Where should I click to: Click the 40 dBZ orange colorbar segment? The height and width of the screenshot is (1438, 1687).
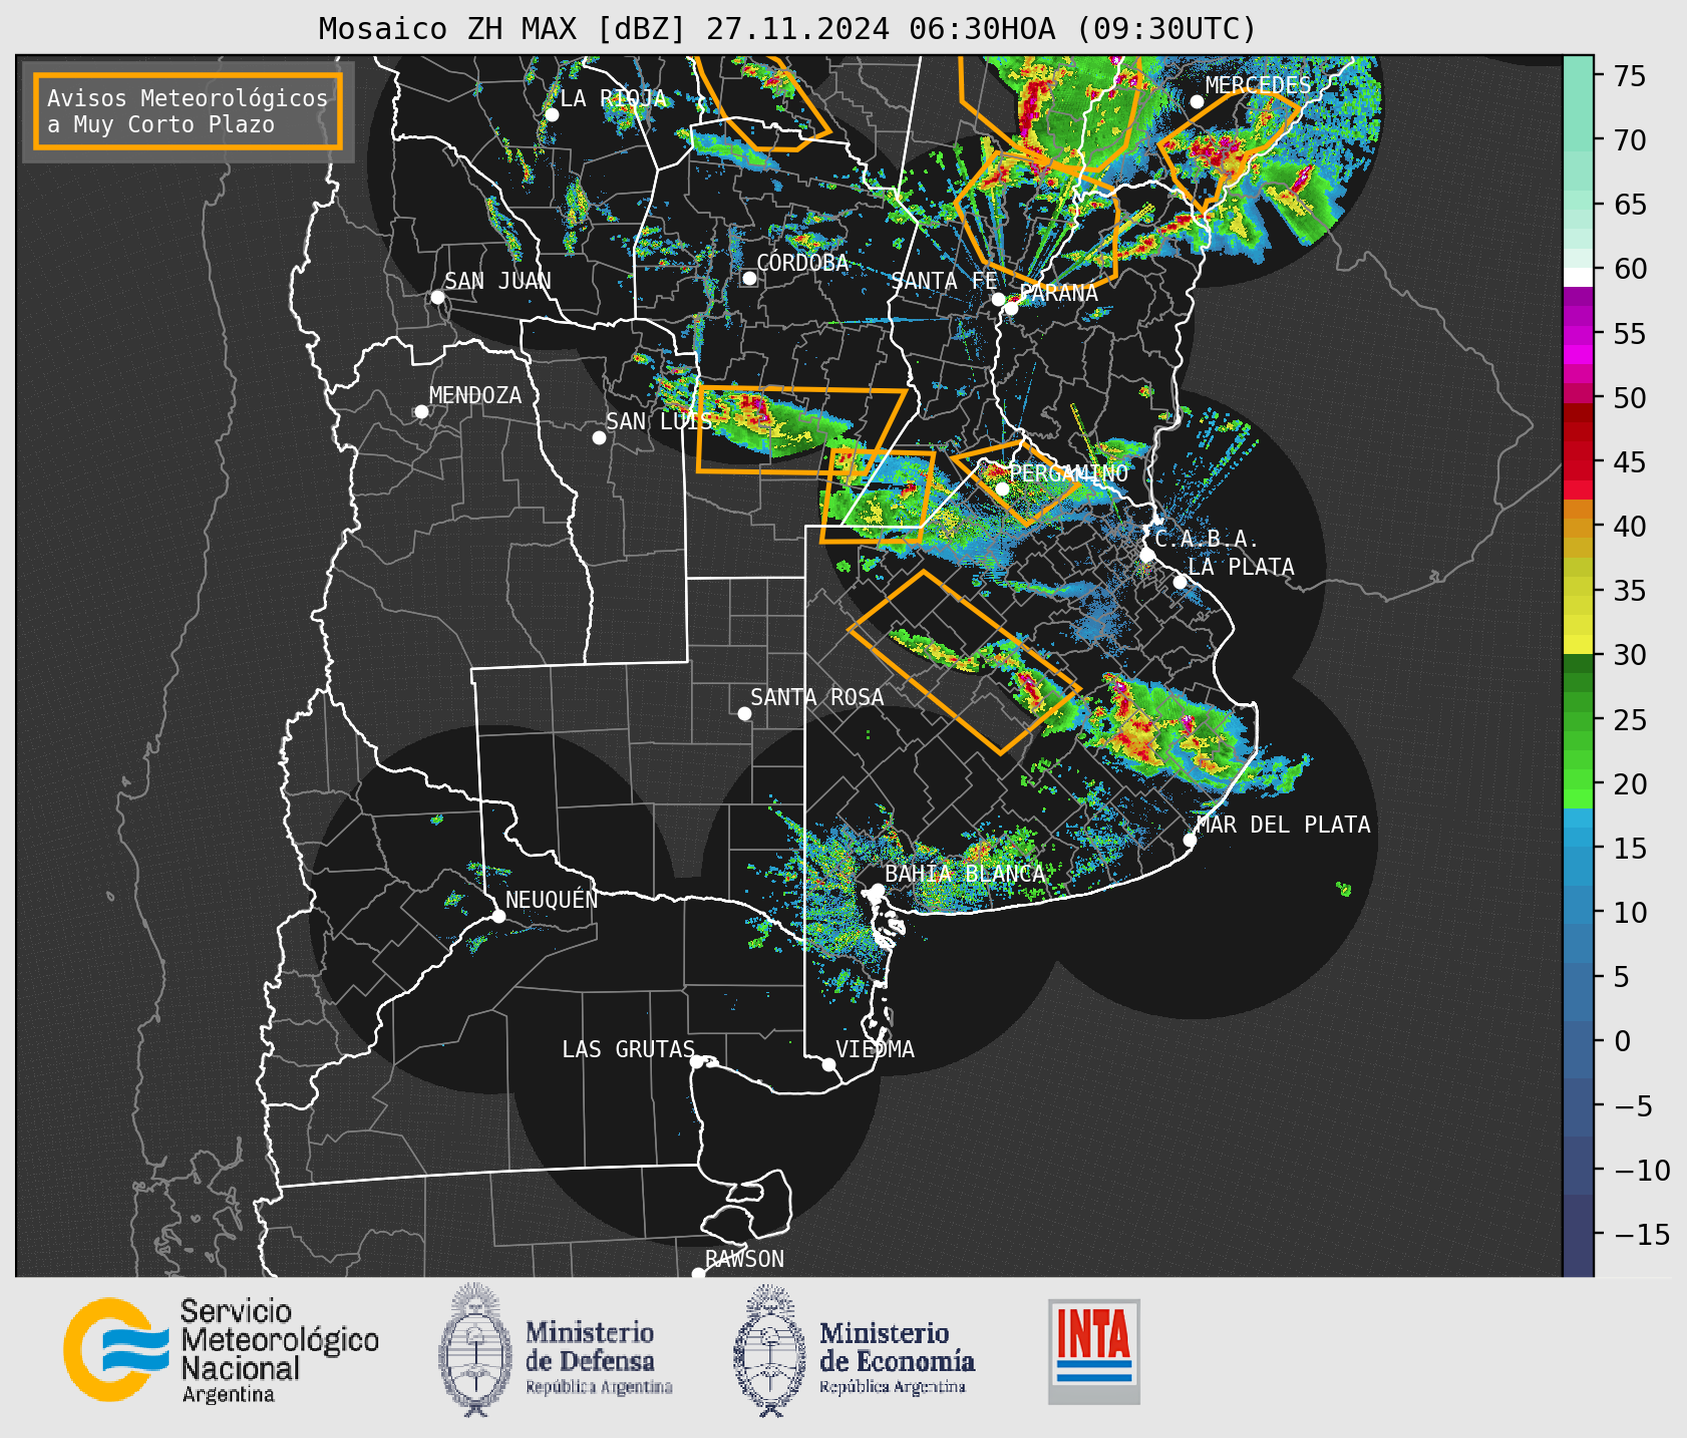point(1578,527)
